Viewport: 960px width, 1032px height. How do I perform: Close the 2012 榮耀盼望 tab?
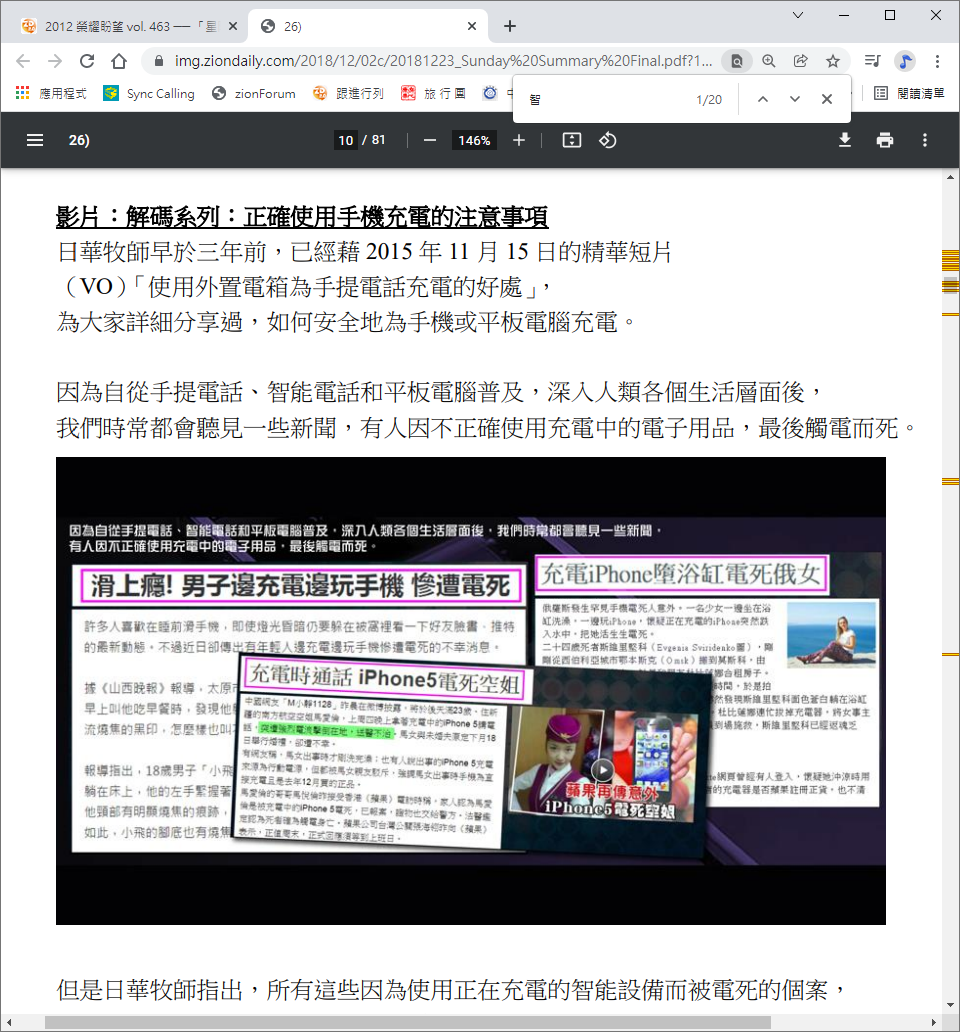233,26
